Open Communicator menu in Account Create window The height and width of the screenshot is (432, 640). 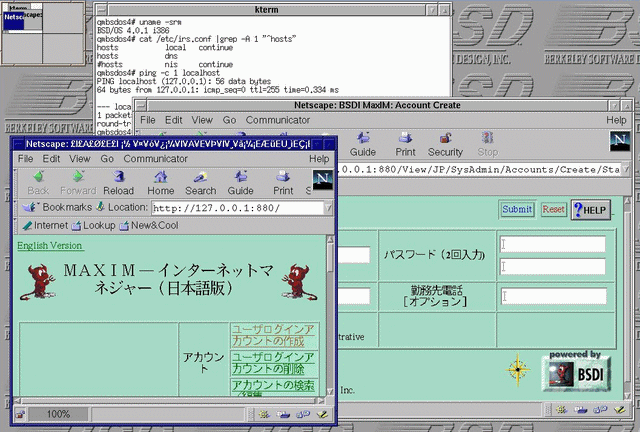coord(278,120)
